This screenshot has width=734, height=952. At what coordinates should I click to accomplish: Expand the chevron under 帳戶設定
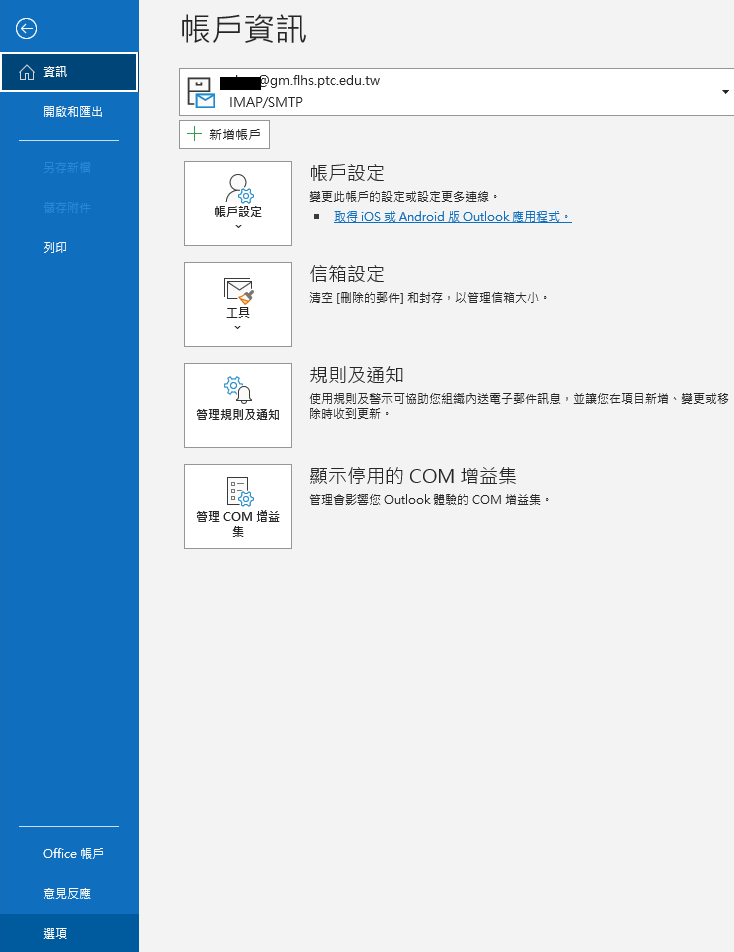click(x=238, y=226)
